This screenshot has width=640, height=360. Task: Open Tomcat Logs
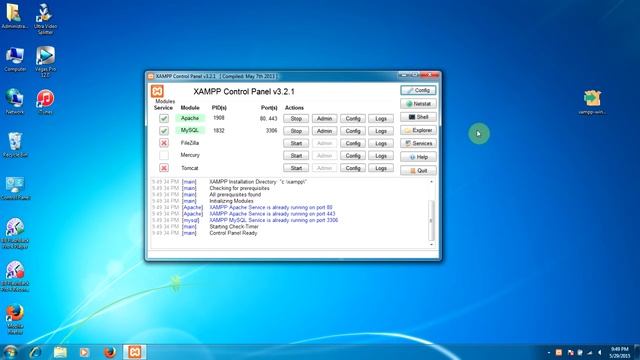(x=381, y=168)
